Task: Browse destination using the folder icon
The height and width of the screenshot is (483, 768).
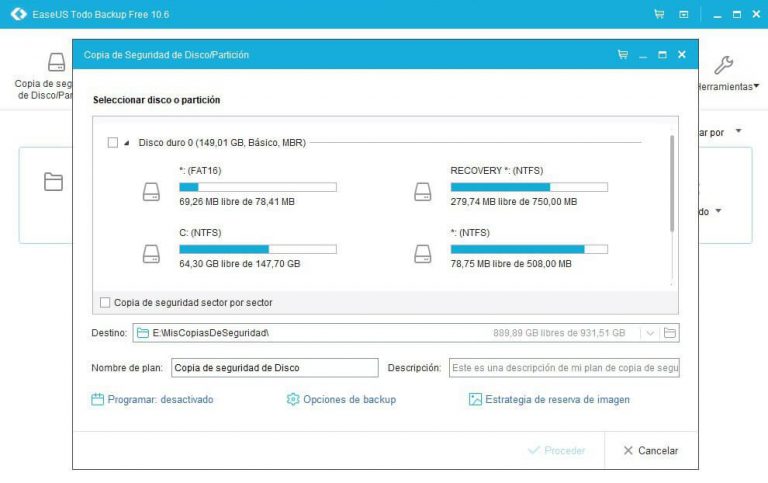Action: coord(670,333)
